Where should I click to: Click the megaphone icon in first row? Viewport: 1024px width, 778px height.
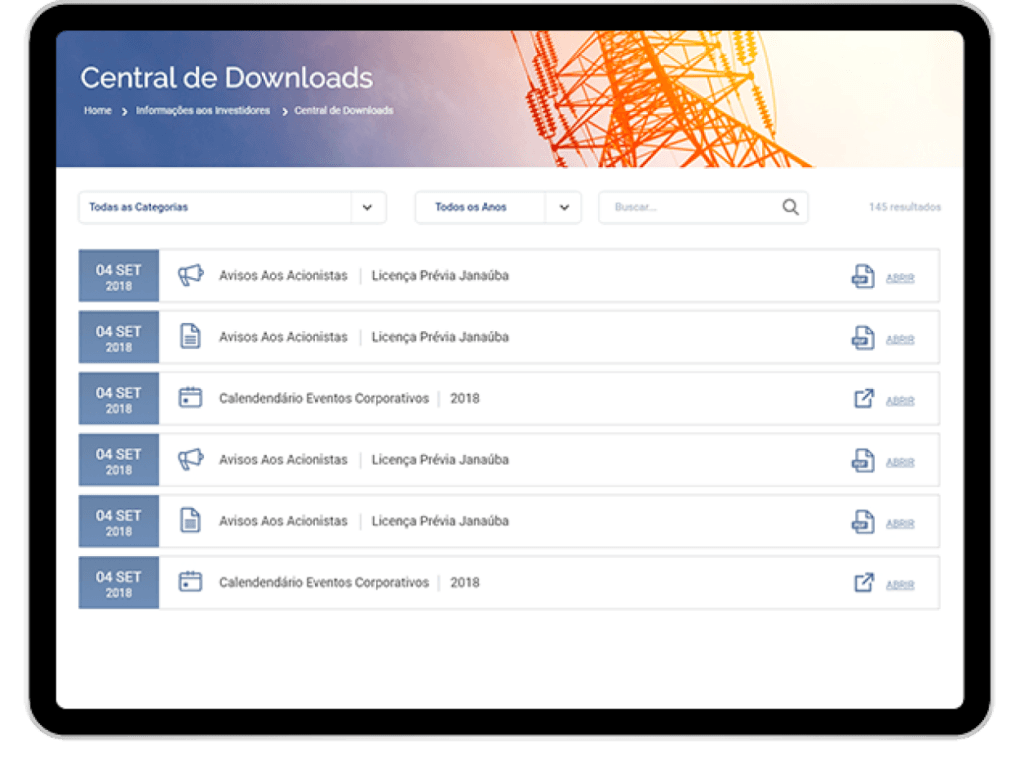(190, 275)
